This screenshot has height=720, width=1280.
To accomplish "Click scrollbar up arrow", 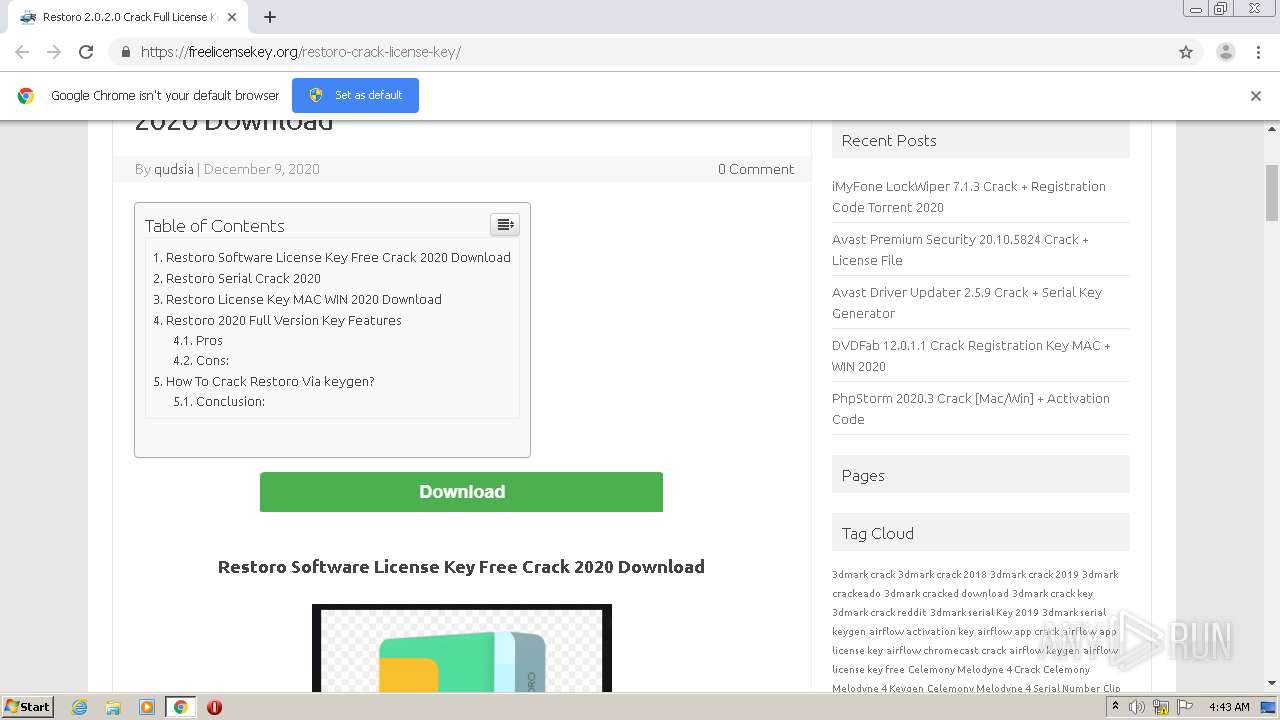I will tap(1272, 128).
